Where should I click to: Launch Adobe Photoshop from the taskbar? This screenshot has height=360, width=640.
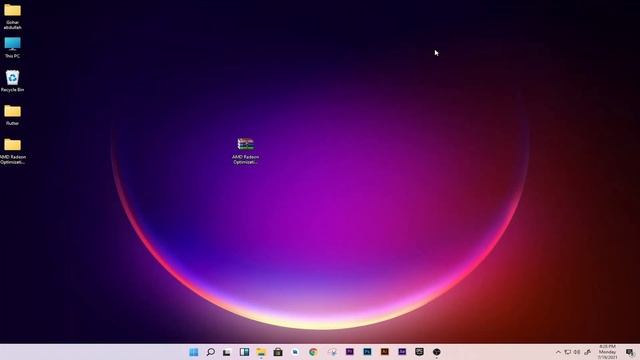(x=367, y=351)
